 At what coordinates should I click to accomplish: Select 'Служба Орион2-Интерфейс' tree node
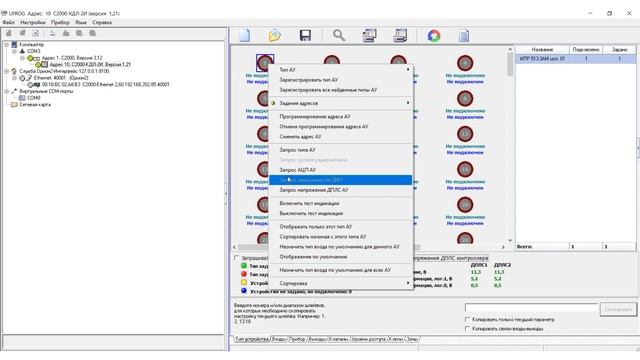click(64, 71)
